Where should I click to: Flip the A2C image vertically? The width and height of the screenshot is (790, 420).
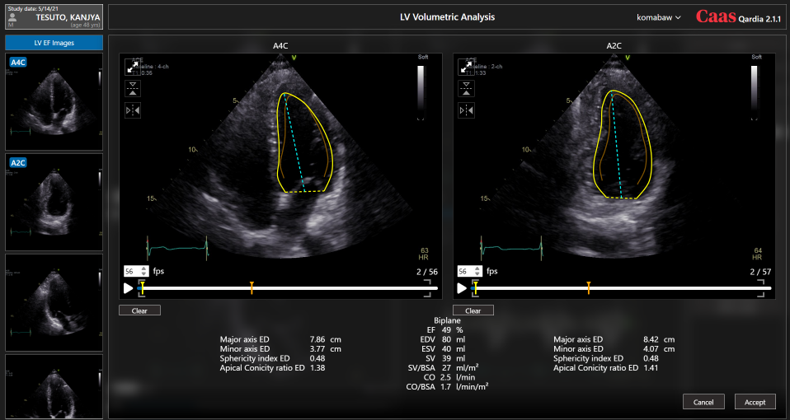(466, 89)
